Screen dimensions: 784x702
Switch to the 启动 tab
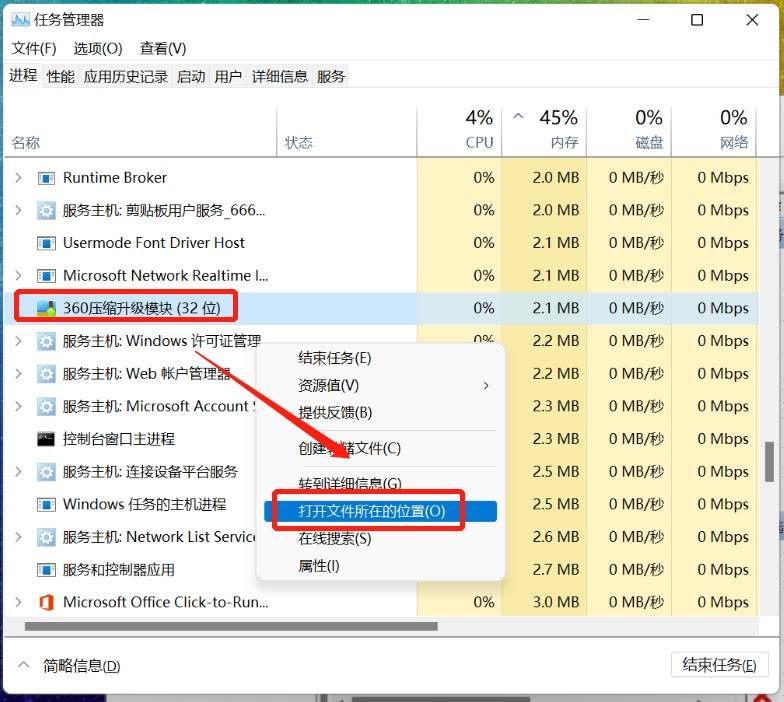click(191, 76)
